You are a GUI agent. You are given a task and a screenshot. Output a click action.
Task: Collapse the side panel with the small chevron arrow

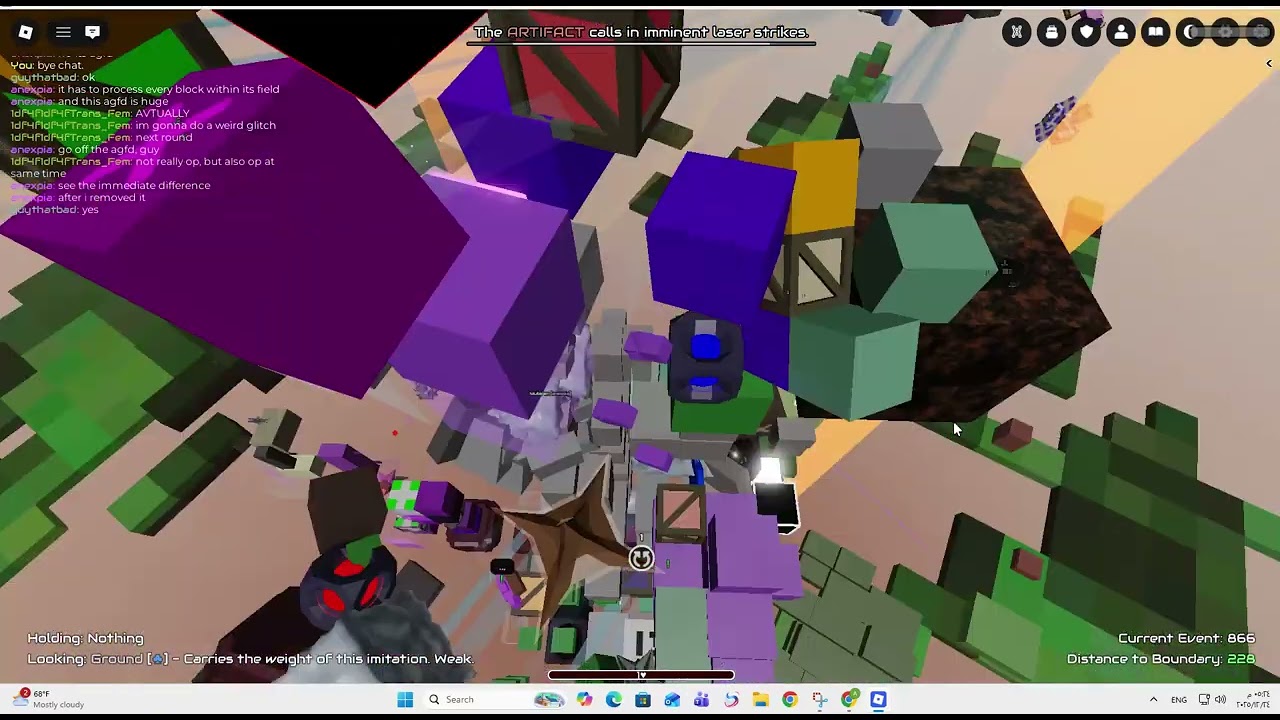click(1269, 64)
